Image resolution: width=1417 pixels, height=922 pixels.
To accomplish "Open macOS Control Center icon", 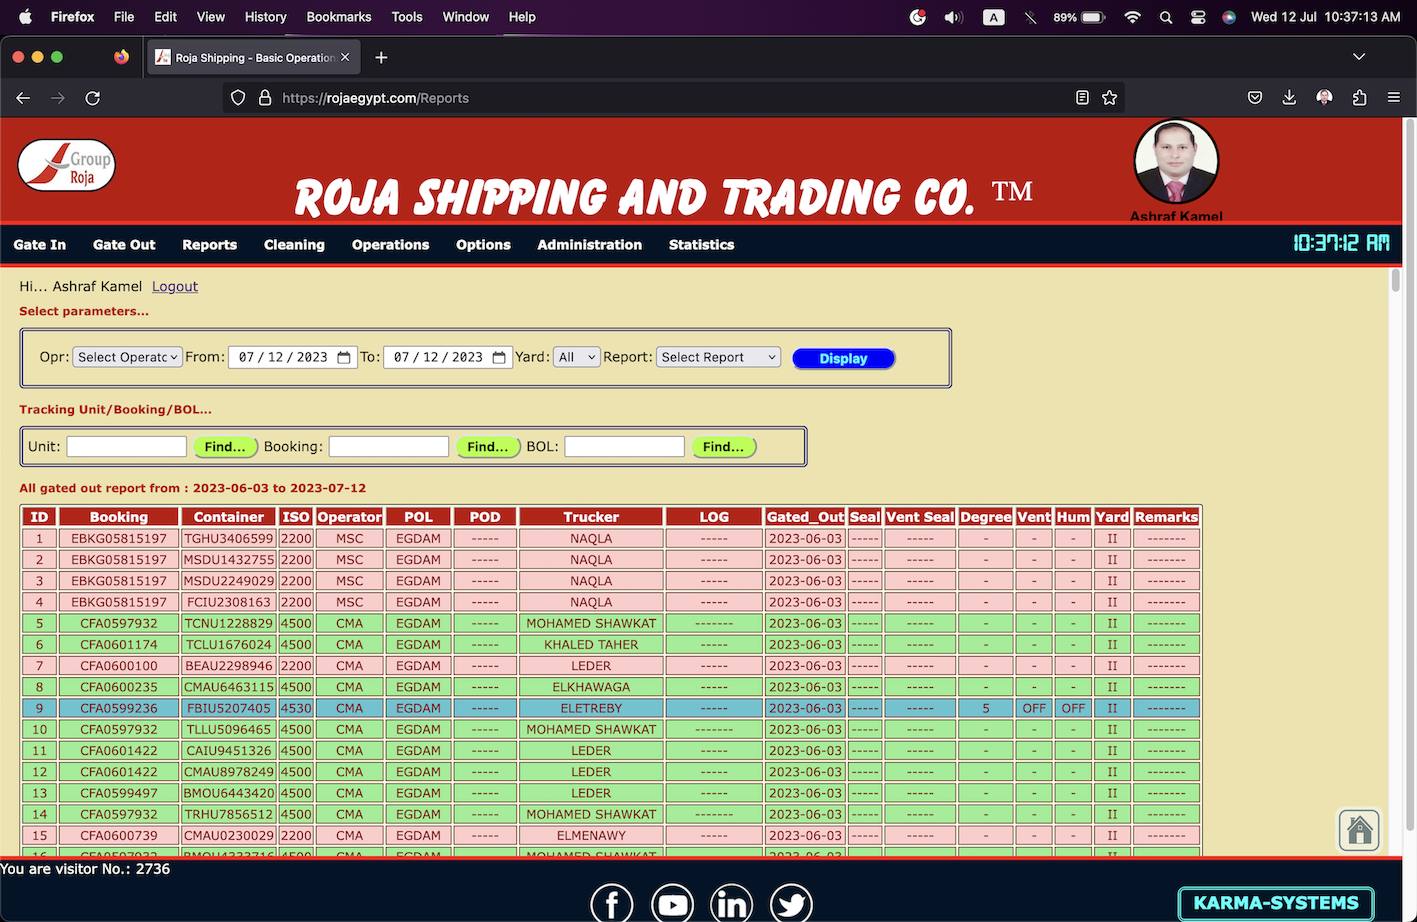I will [x=1198, y=17].
